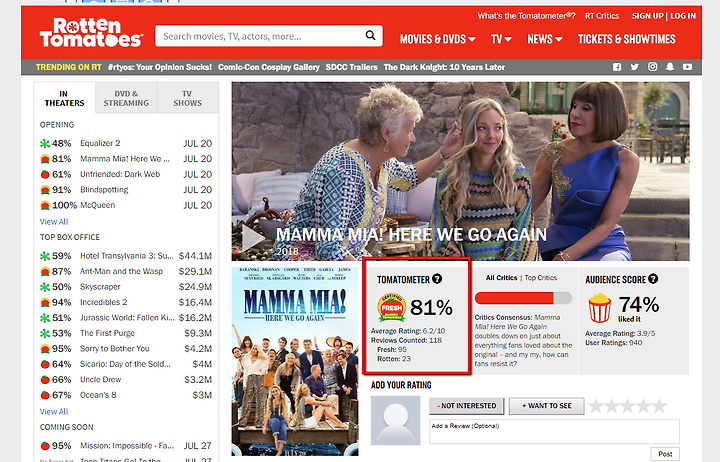720x462 pixels.
Task: Click the splat icon beside The First Purge
Action: [45, 333]
